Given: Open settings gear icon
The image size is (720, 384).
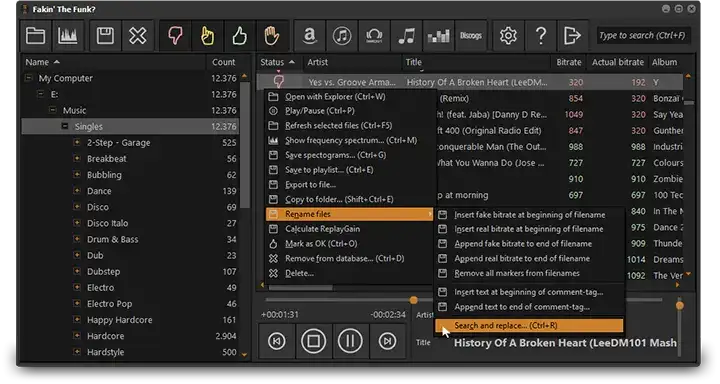Looking at the screenshot, I should pyautogui.click(x=508, y=35).
